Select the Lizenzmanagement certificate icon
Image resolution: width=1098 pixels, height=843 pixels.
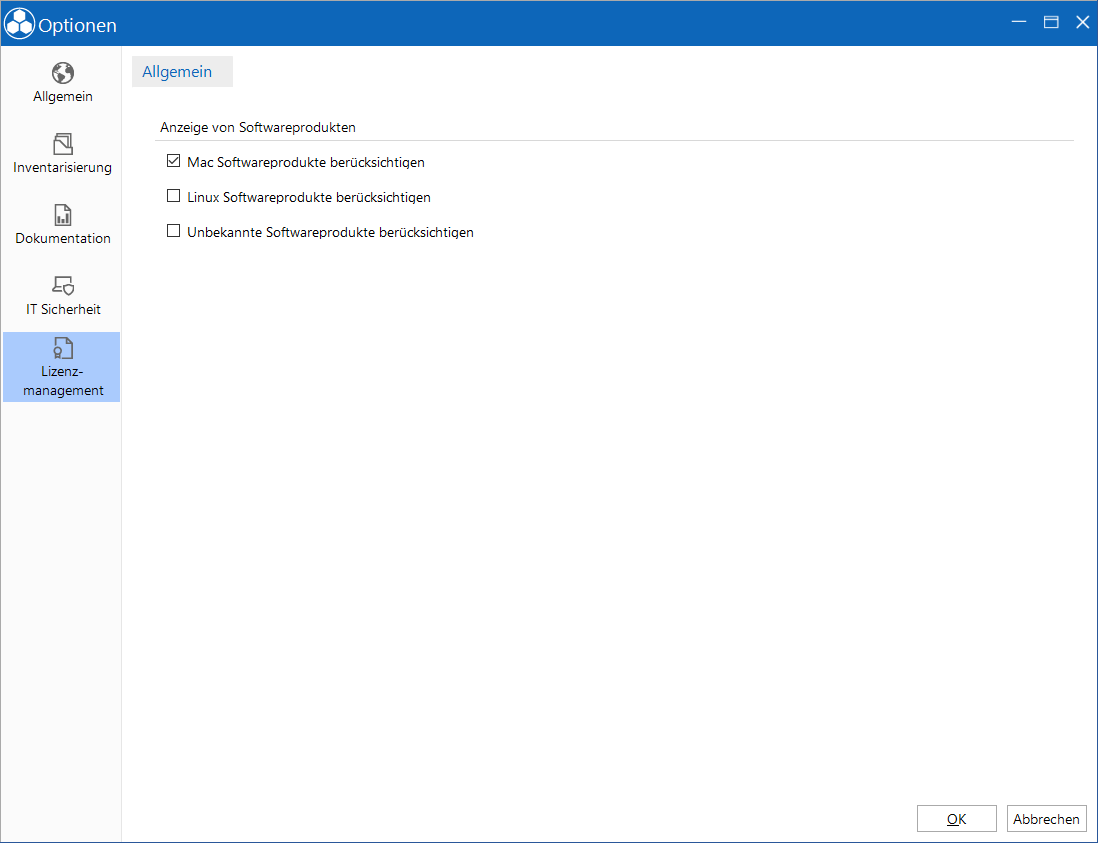[x=62, y=348]
